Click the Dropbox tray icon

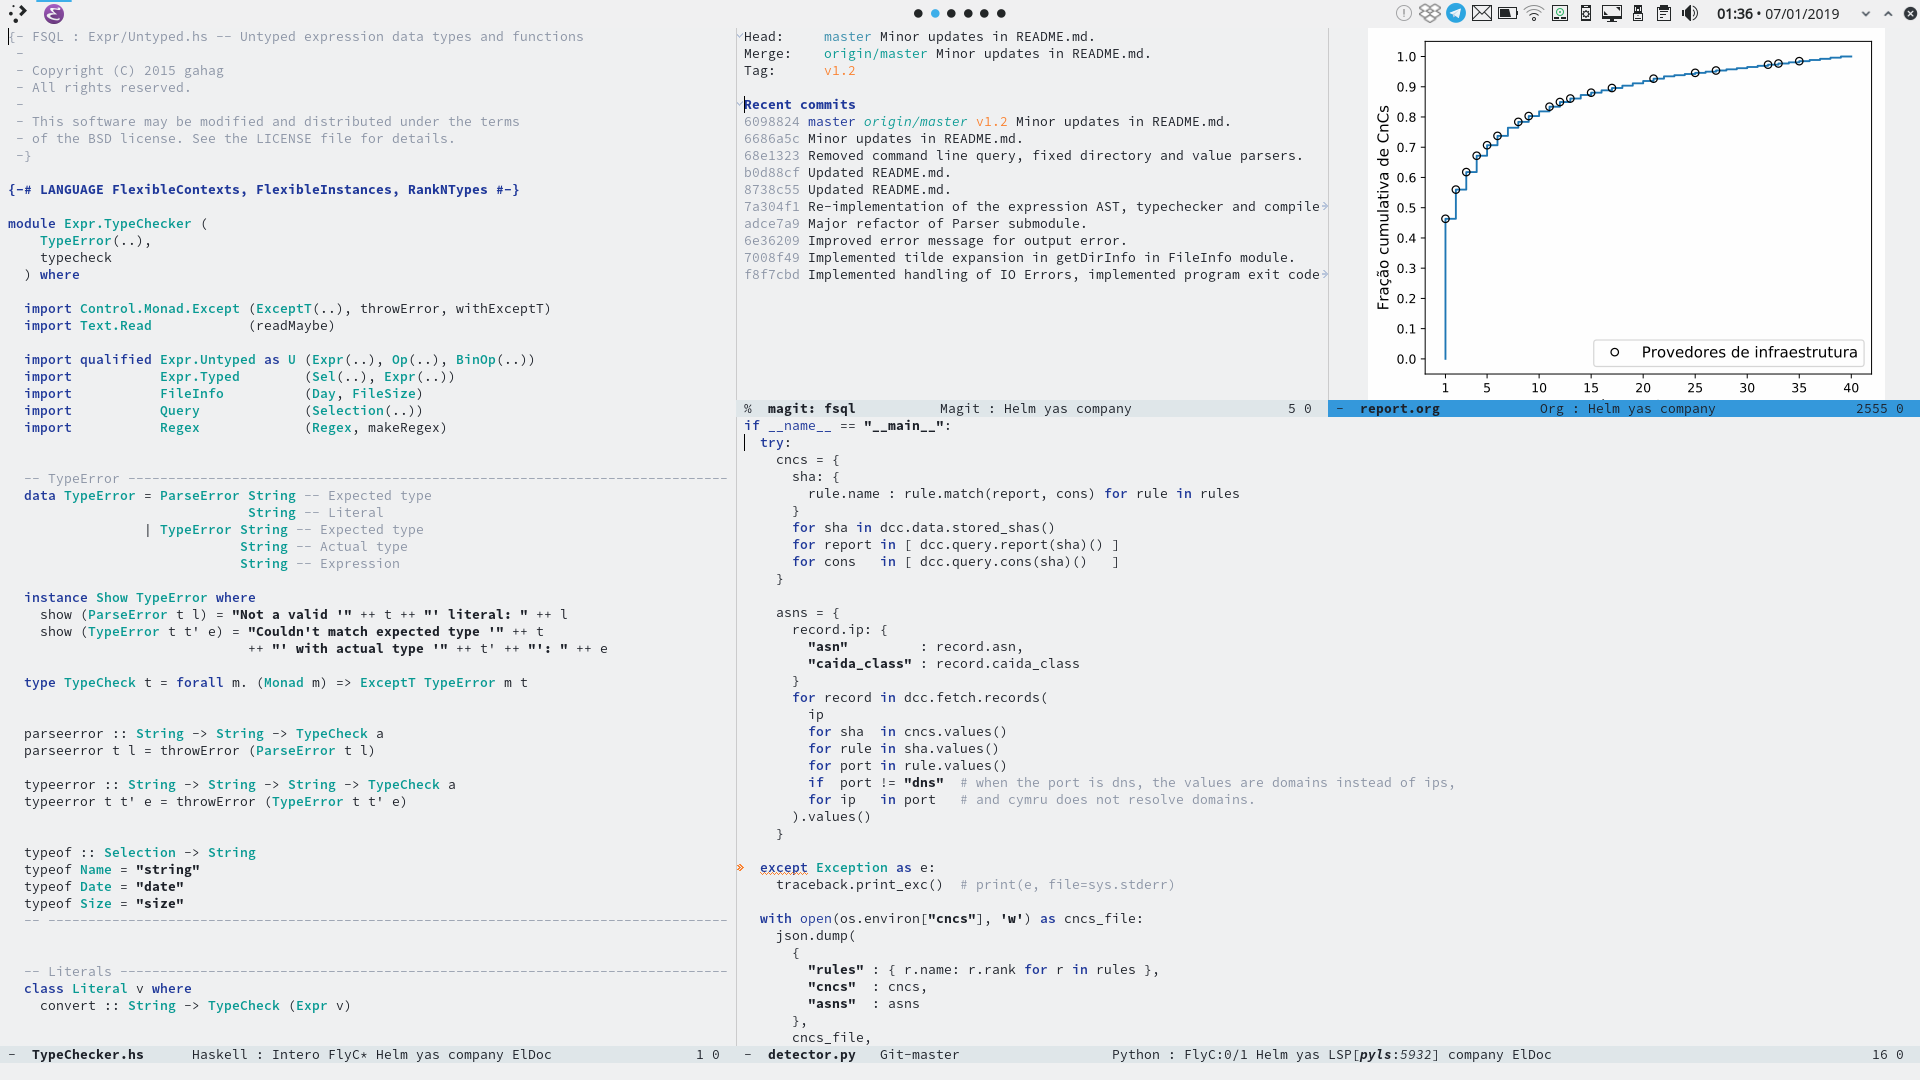pyautogui.click(x=1430, y=13)
